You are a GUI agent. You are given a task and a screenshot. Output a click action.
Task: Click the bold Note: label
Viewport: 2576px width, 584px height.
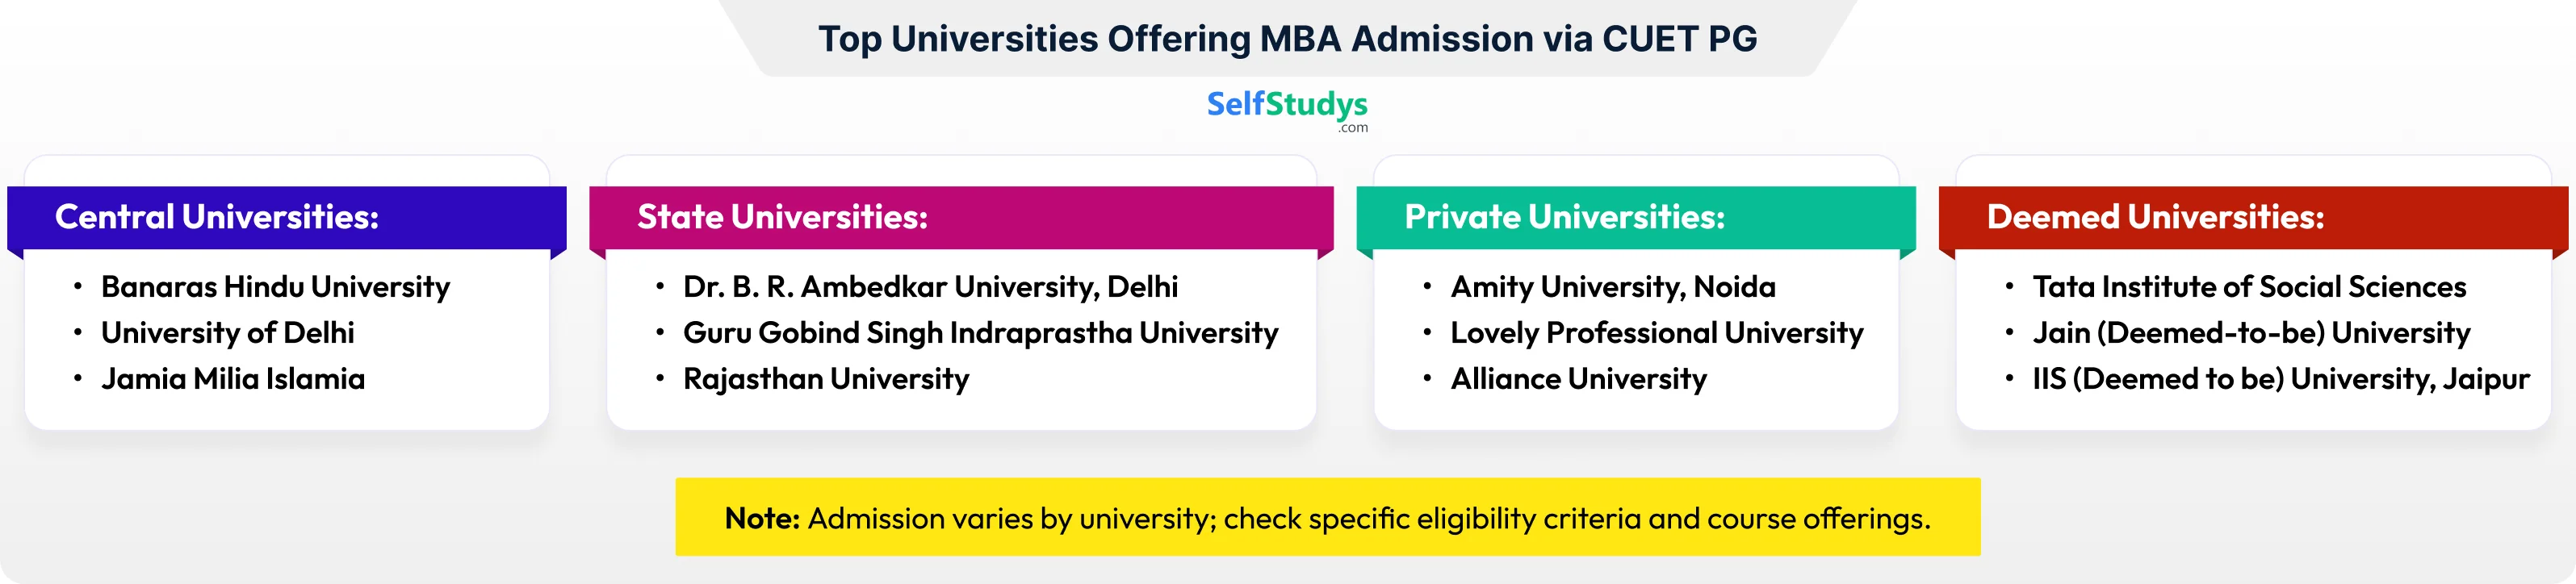pyautogui.click(x=762, y=518)
